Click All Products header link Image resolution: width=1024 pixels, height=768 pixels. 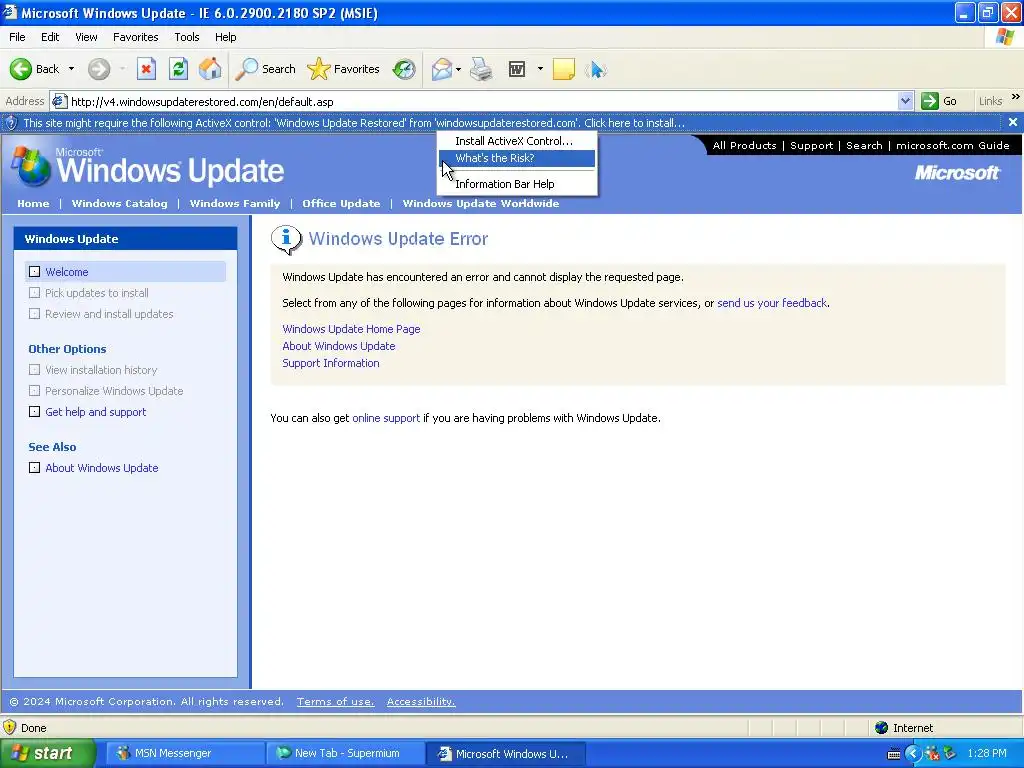pyautogui.click(x=744, y=146)
